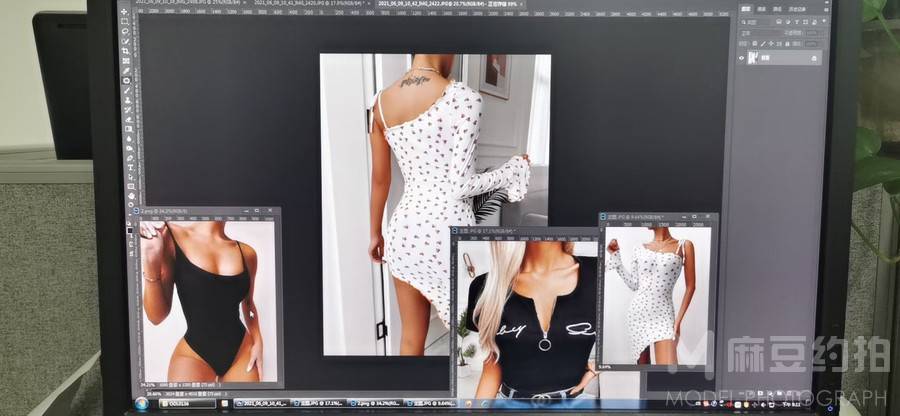
Task: Open the Layers panel flyout menu
Action: (x=827, y=10)
